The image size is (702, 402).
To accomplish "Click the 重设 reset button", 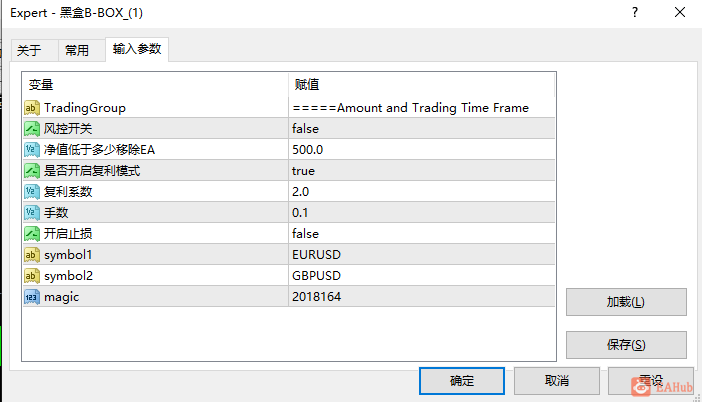I will coord(651,381).
